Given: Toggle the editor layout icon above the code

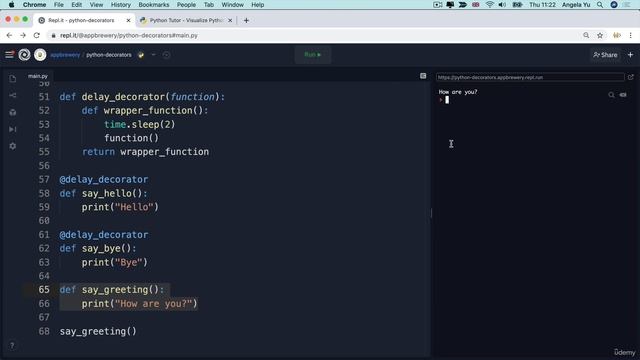Looking at the screenshot, I should point(423,76).
